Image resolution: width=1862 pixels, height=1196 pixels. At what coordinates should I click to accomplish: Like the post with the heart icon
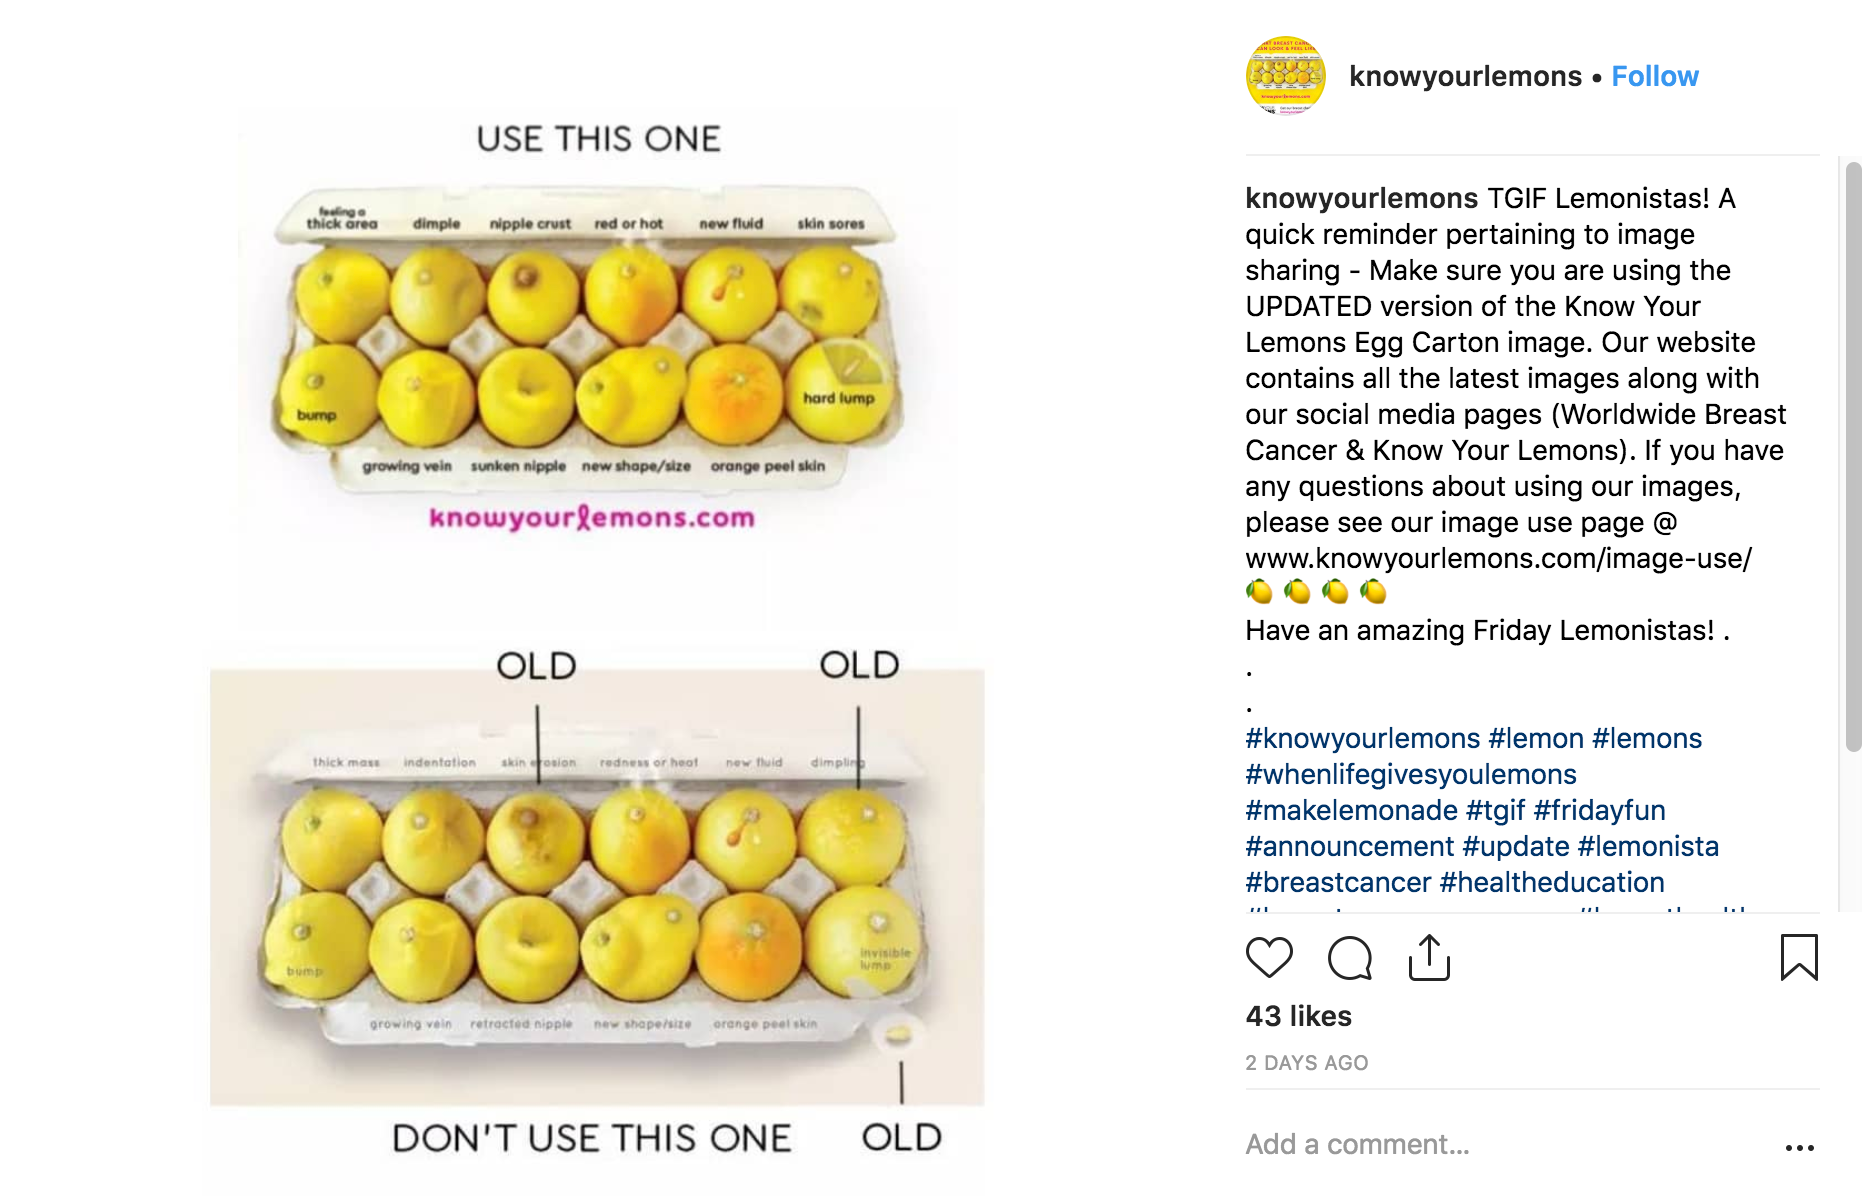pyautogui.click(x=1268, y=958)
